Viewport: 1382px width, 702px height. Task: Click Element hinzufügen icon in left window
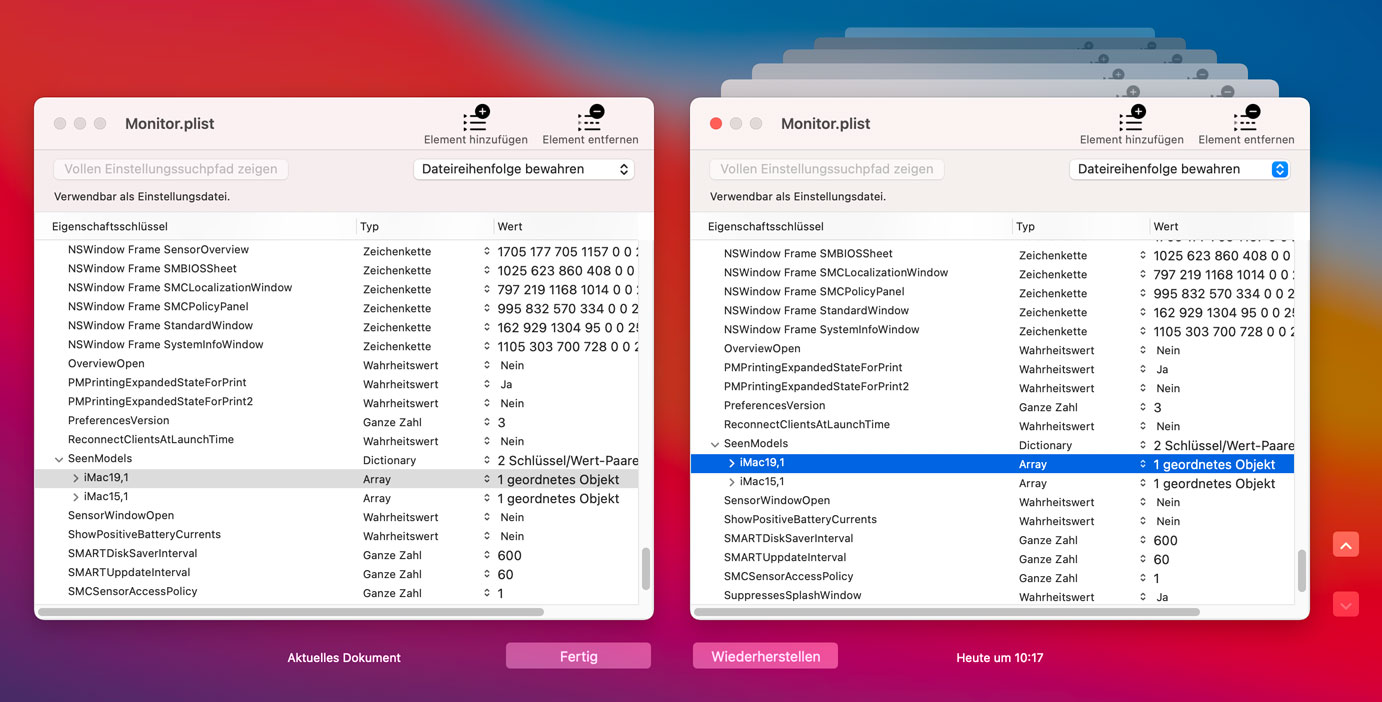point(476,118)
